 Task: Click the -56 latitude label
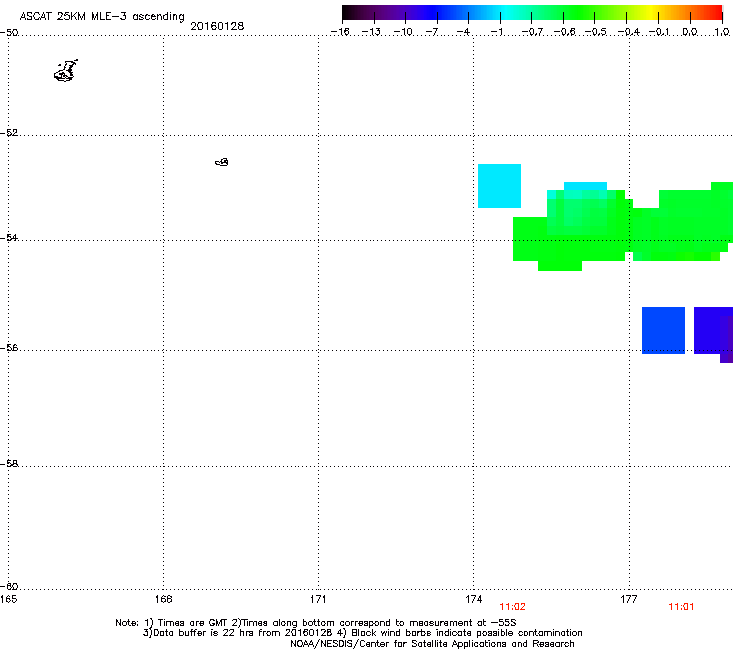[9, 347]
